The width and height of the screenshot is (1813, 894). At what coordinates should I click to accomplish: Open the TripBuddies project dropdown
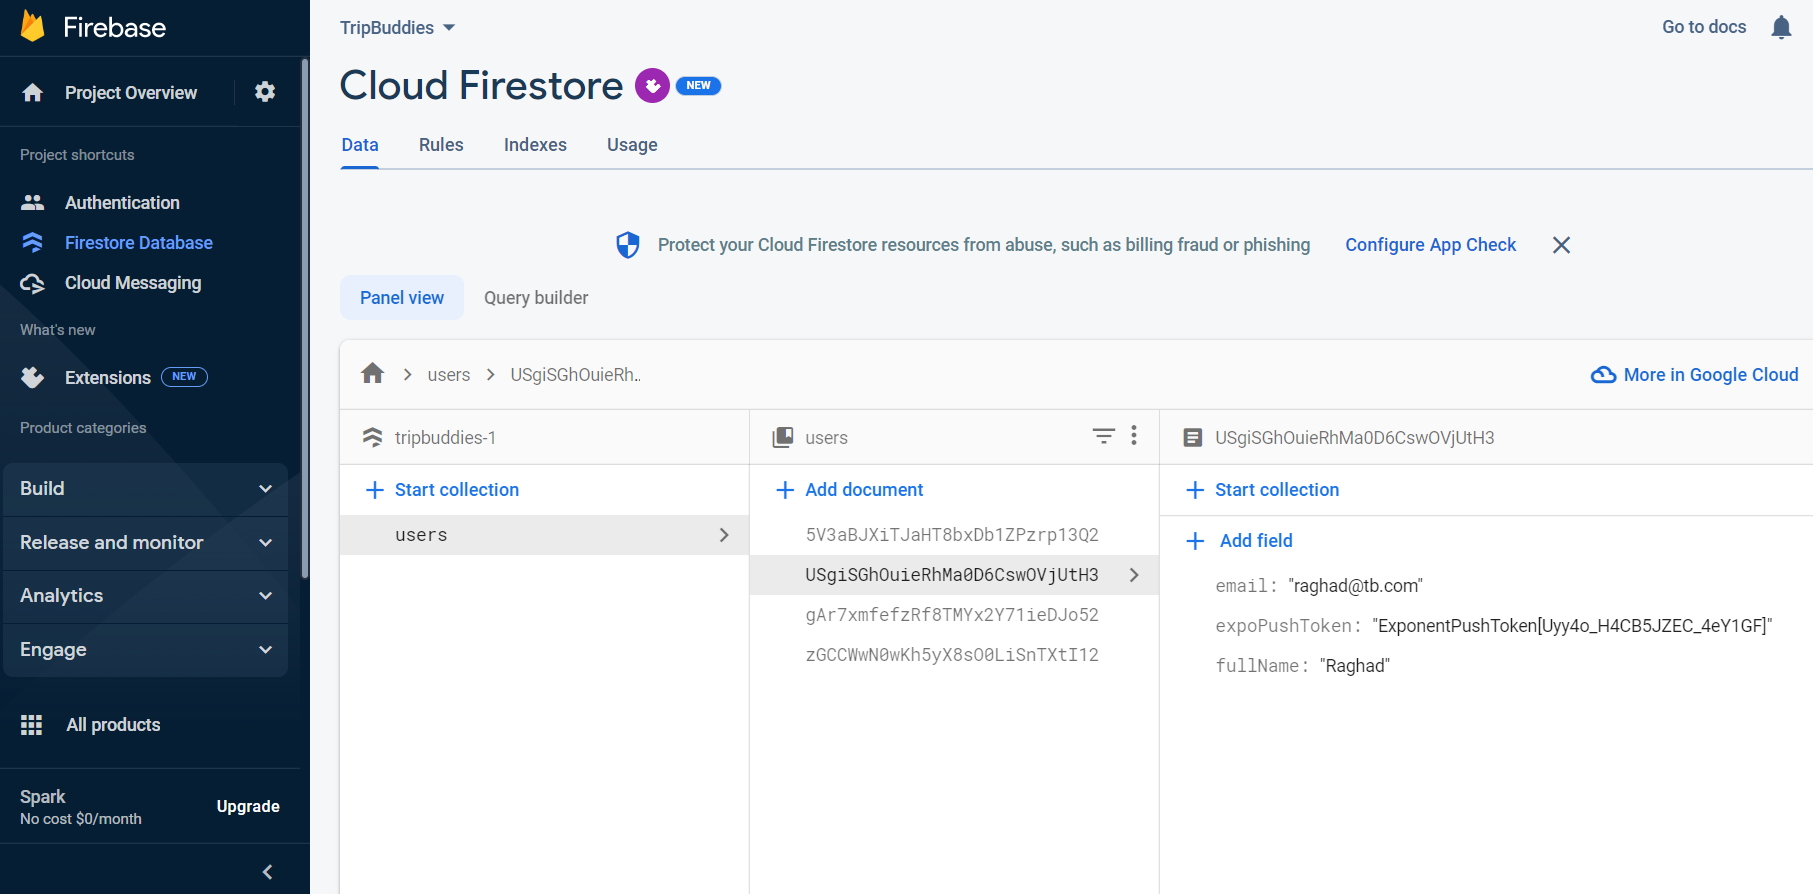coord(397,28)
